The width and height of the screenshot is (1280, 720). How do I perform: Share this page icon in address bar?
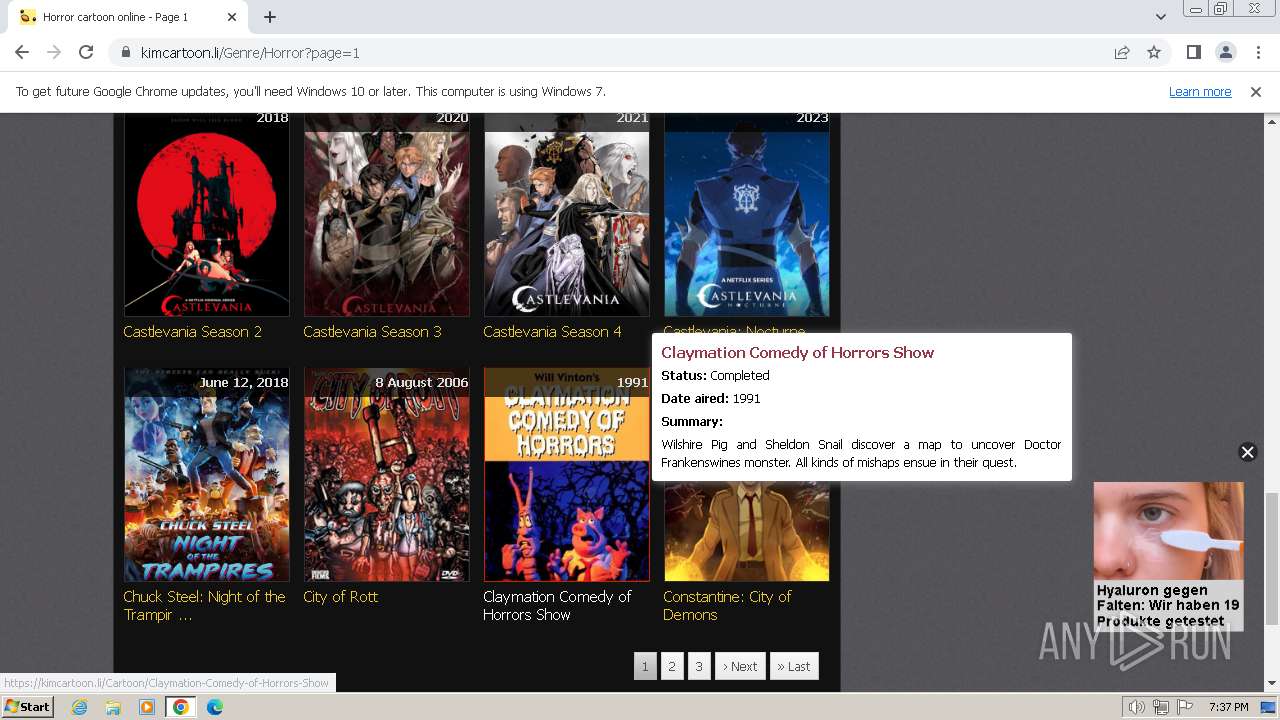(1122, 52)
